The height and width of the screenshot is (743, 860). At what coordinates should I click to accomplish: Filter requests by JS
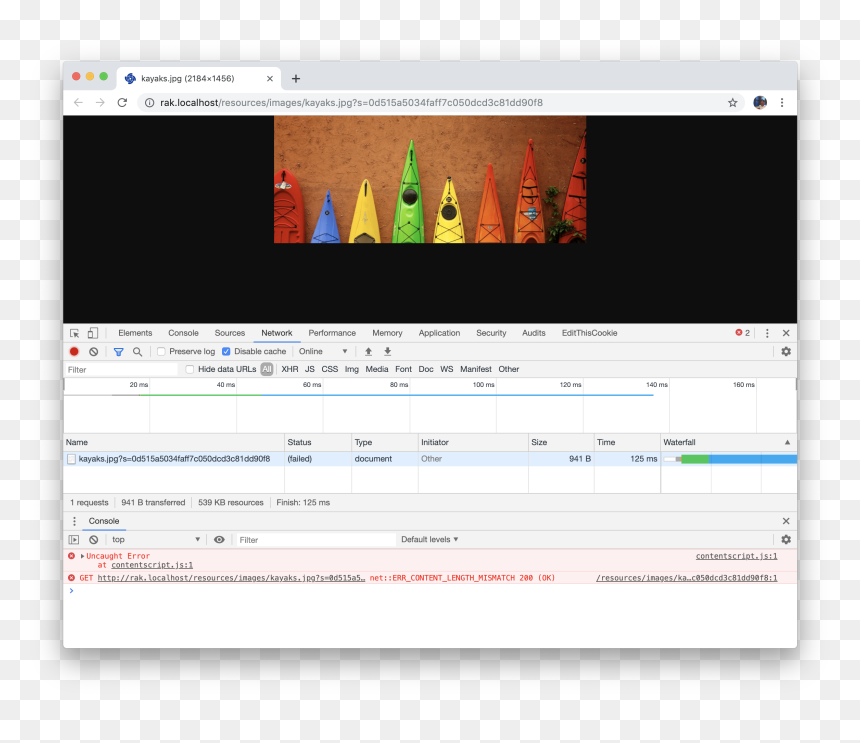310,369
